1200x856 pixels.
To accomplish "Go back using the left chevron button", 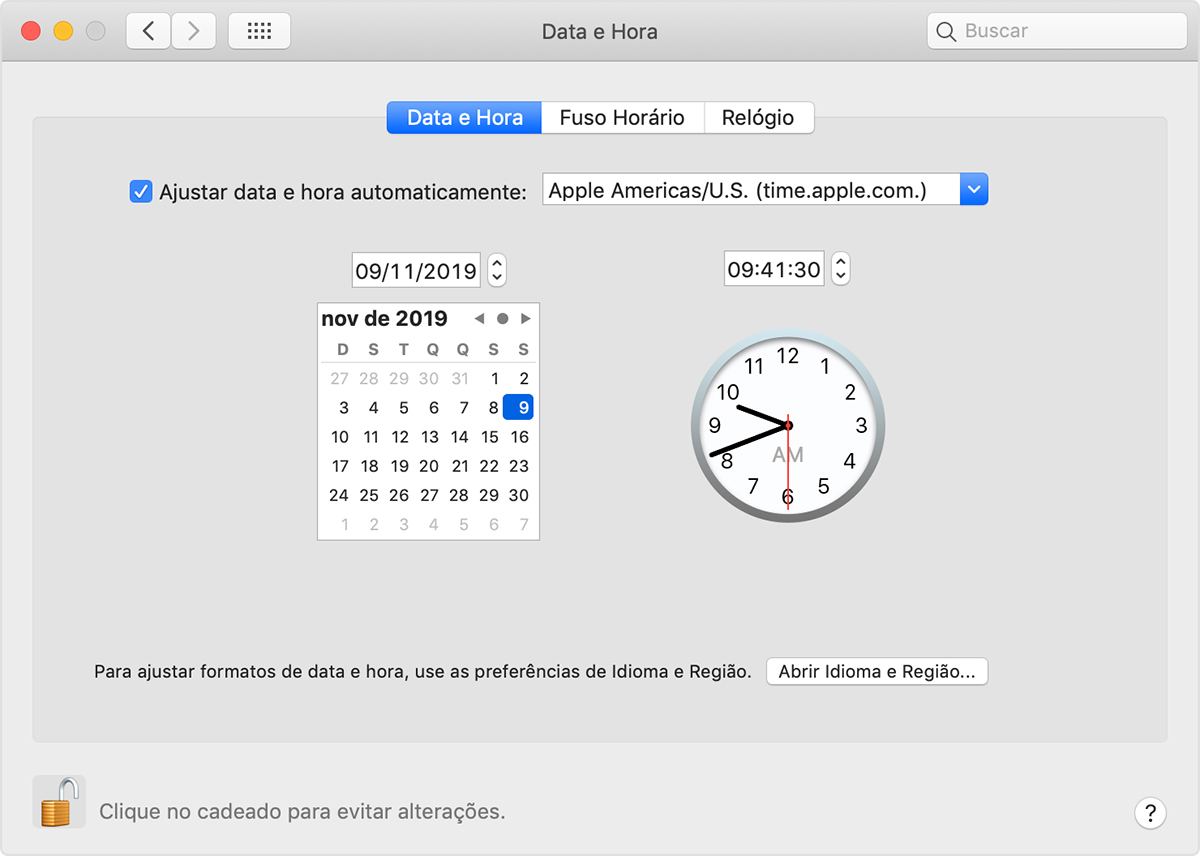I will (149, 31).
